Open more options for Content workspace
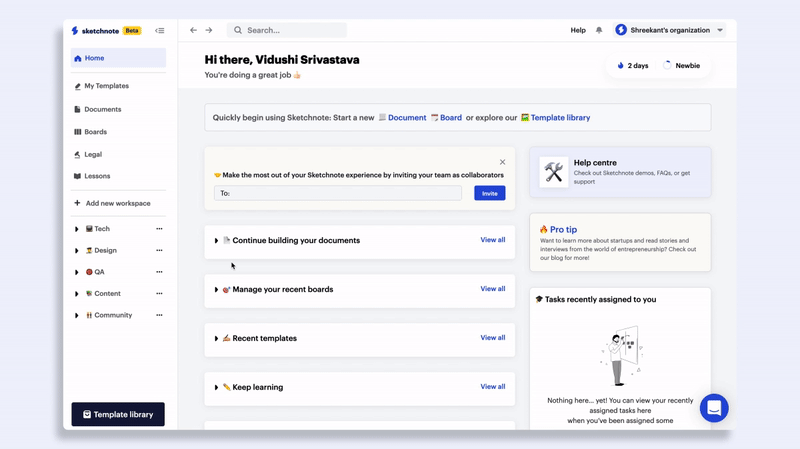Viewport: 800px width, 449px height. [x=159, y=293]
